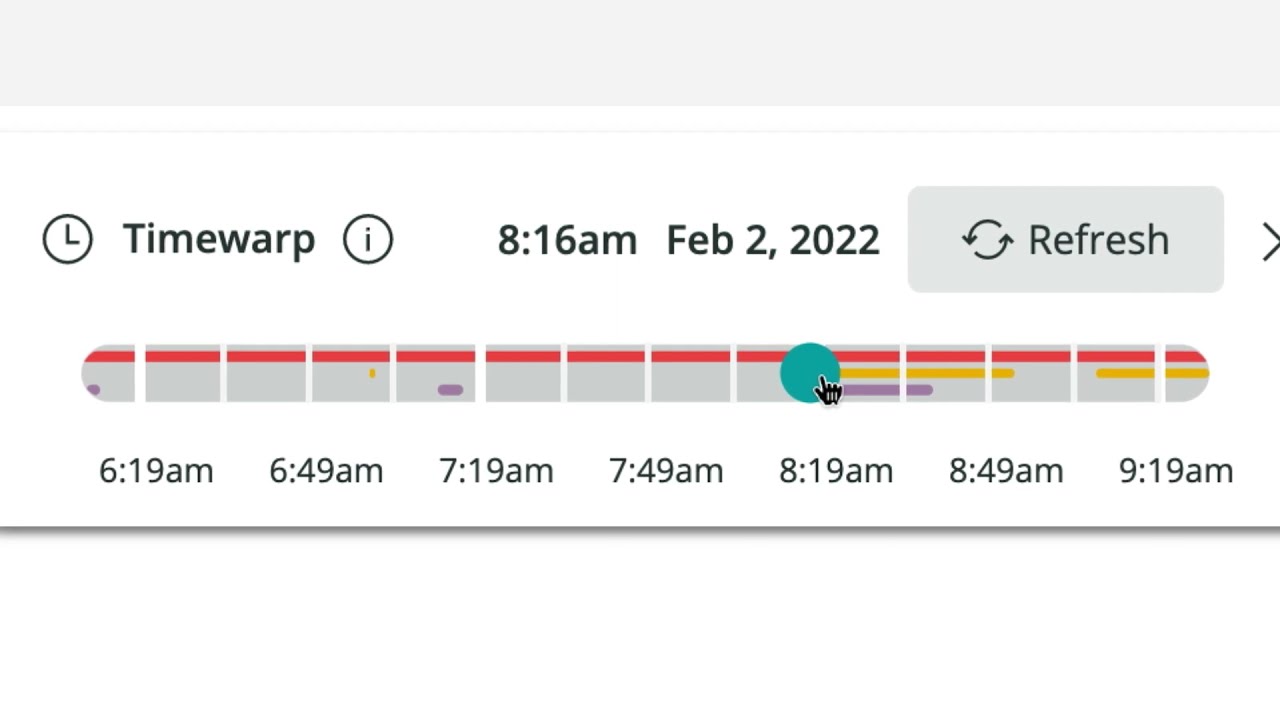1280x720 pixels.
Task: Select the 8:49am timeline label
Action: tap(1006, 471)
